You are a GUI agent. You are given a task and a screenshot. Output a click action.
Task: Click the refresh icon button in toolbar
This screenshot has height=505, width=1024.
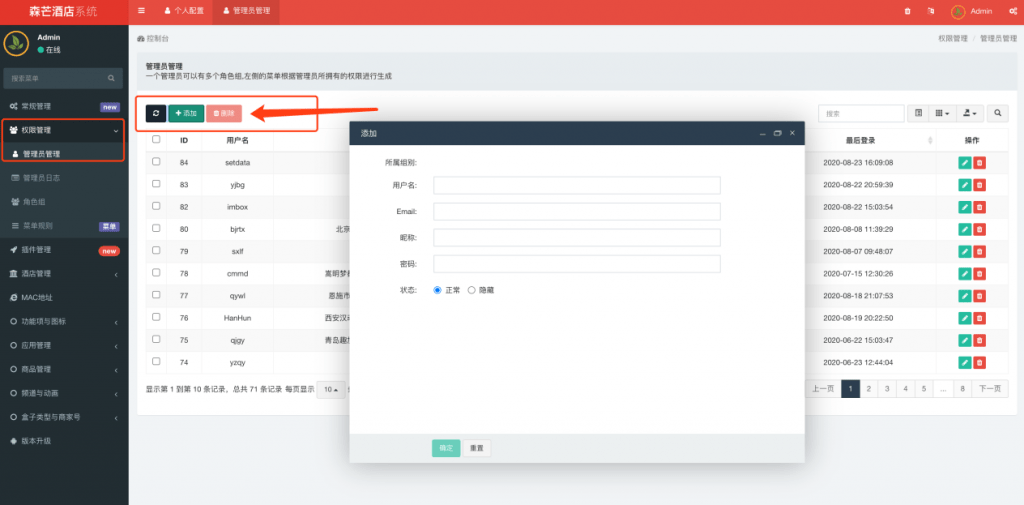[156, 114]
